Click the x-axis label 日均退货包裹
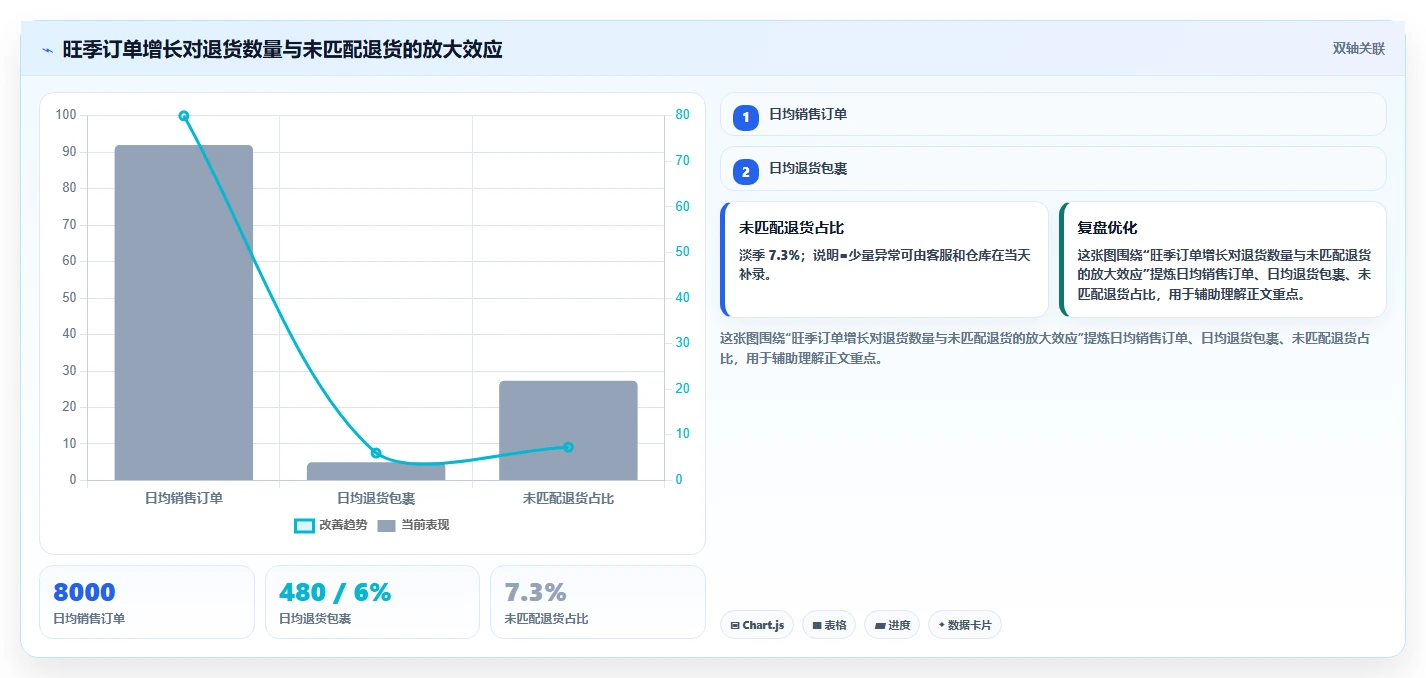Image resolution: width=1426 pixels, height=678 pixels. (x=376, y=498)
